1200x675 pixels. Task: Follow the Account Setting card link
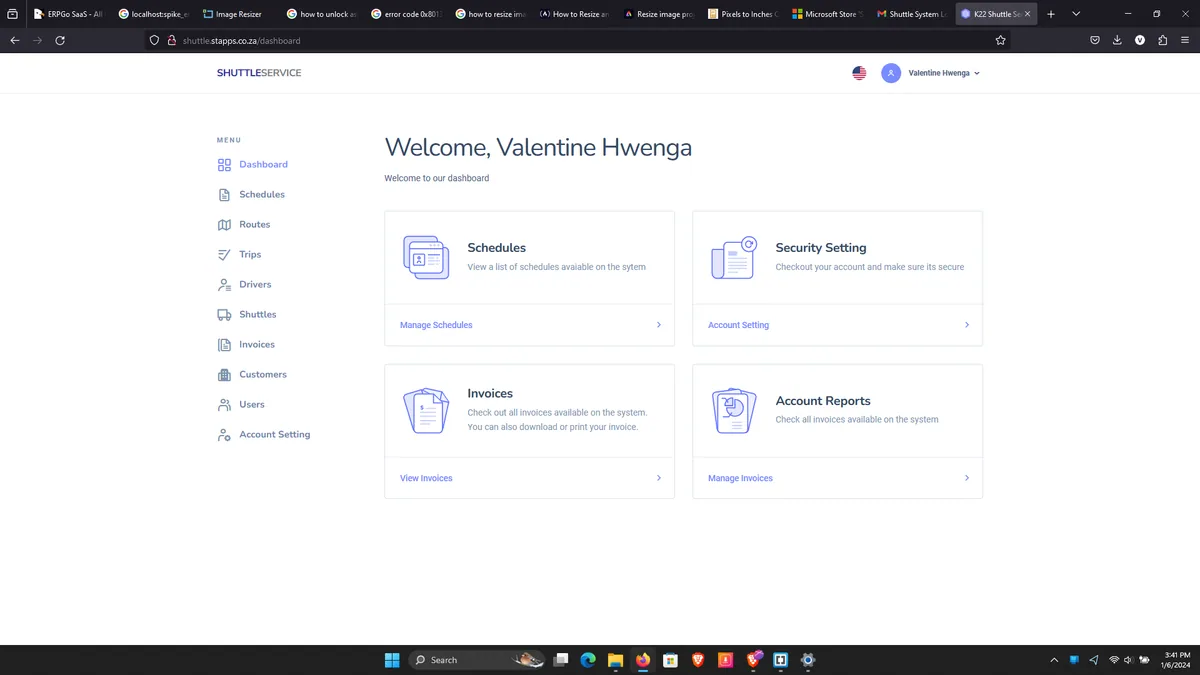point(738,325)
